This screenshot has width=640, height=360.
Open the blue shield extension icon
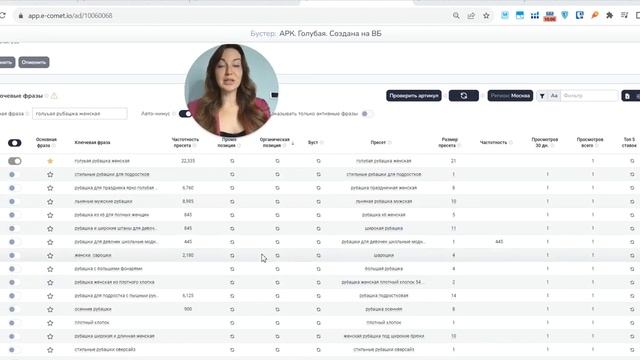tap(565, 16)
